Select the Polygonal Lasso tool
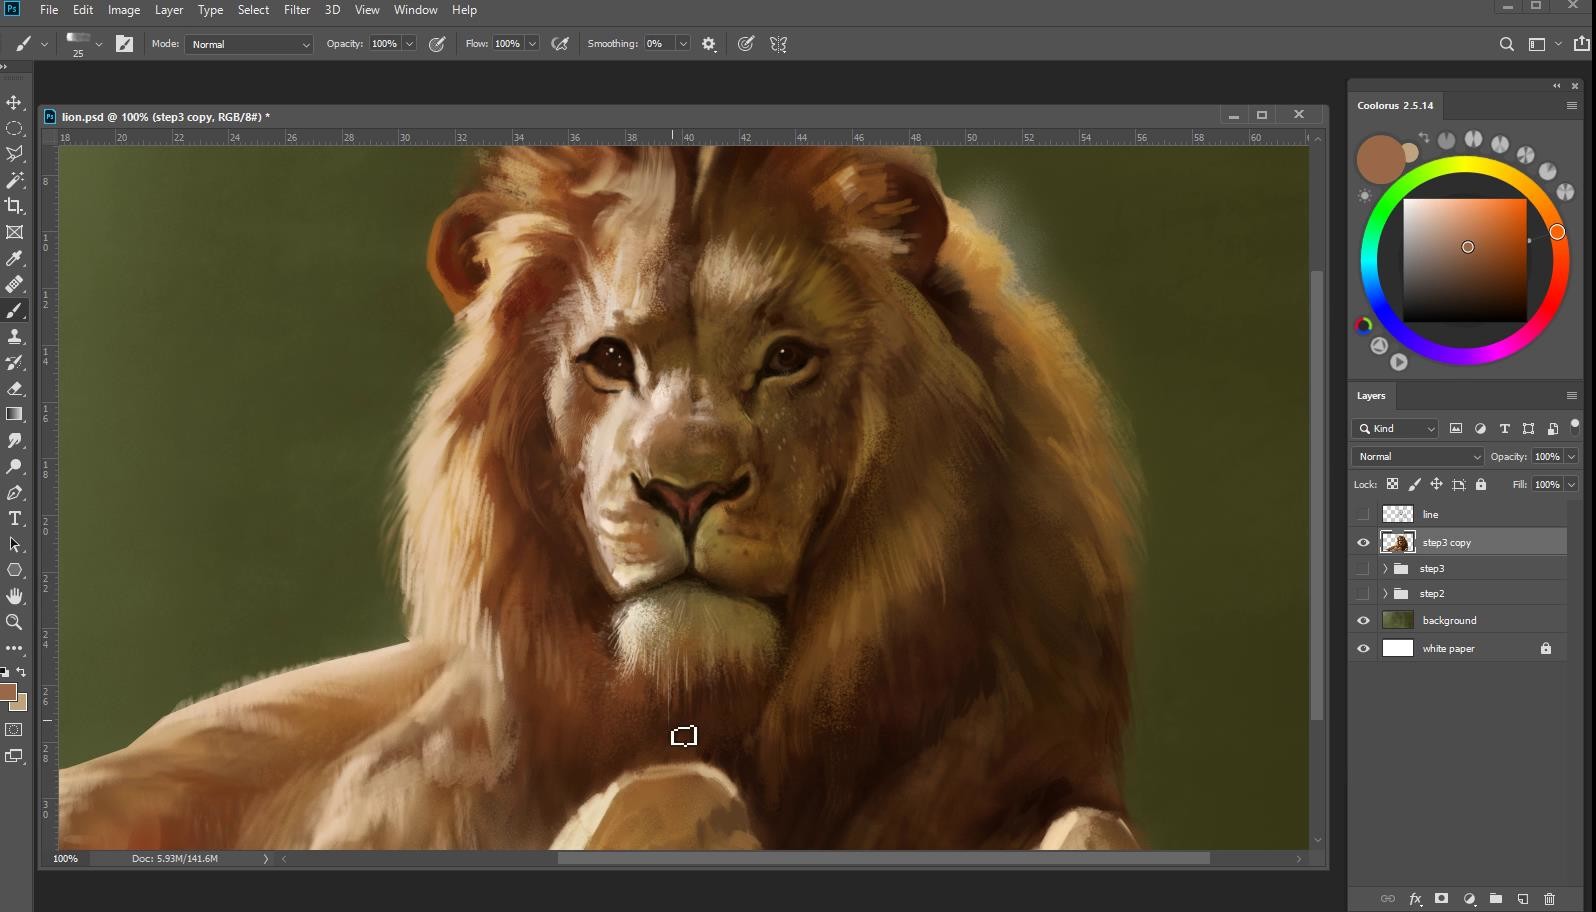Image resolution: width=1596 pixels, height=912 pixels. click(x=14, y=154)
